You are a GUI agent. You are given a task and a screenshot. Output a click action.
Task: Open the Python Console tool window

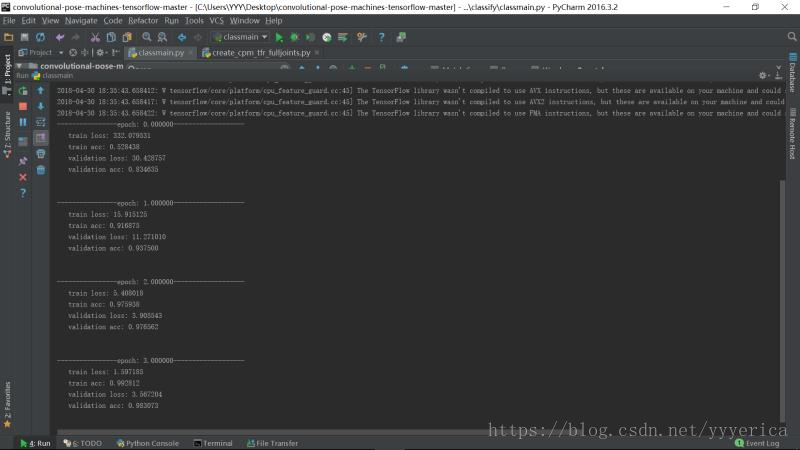[x=148, y=443]
